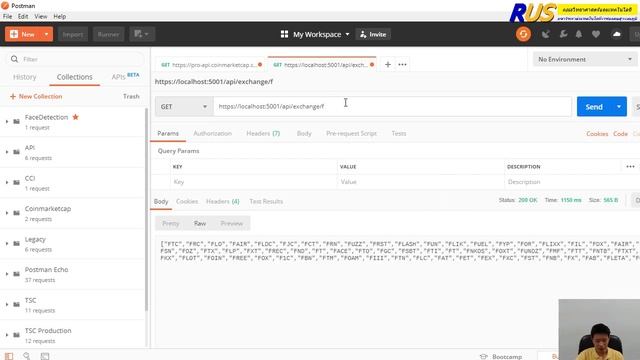Expand the API collection

pos(7,152)
